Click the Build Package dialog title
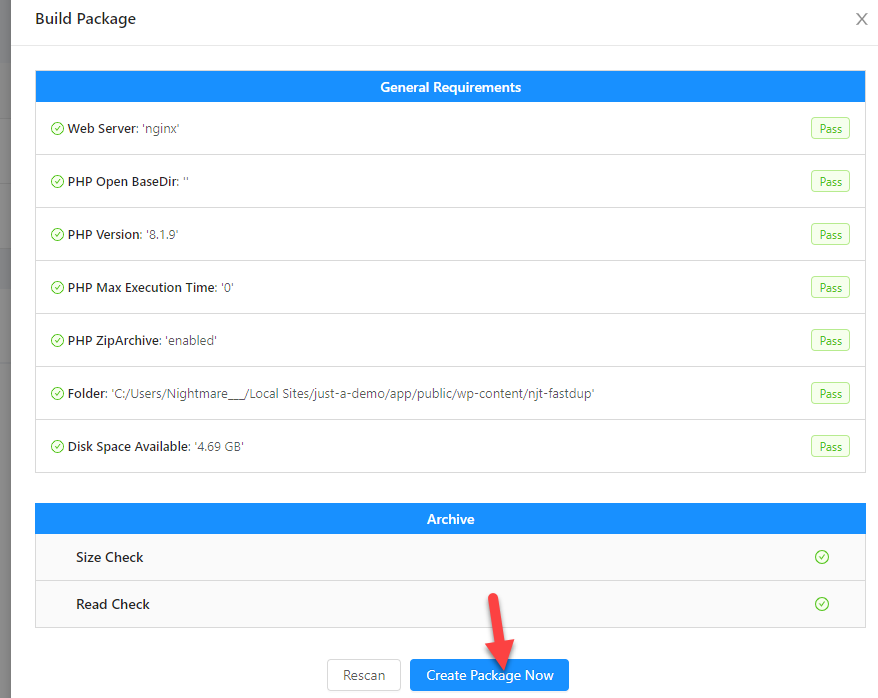Image resolution: width=878 pixels, height=698 pixels. coord(86,19)
